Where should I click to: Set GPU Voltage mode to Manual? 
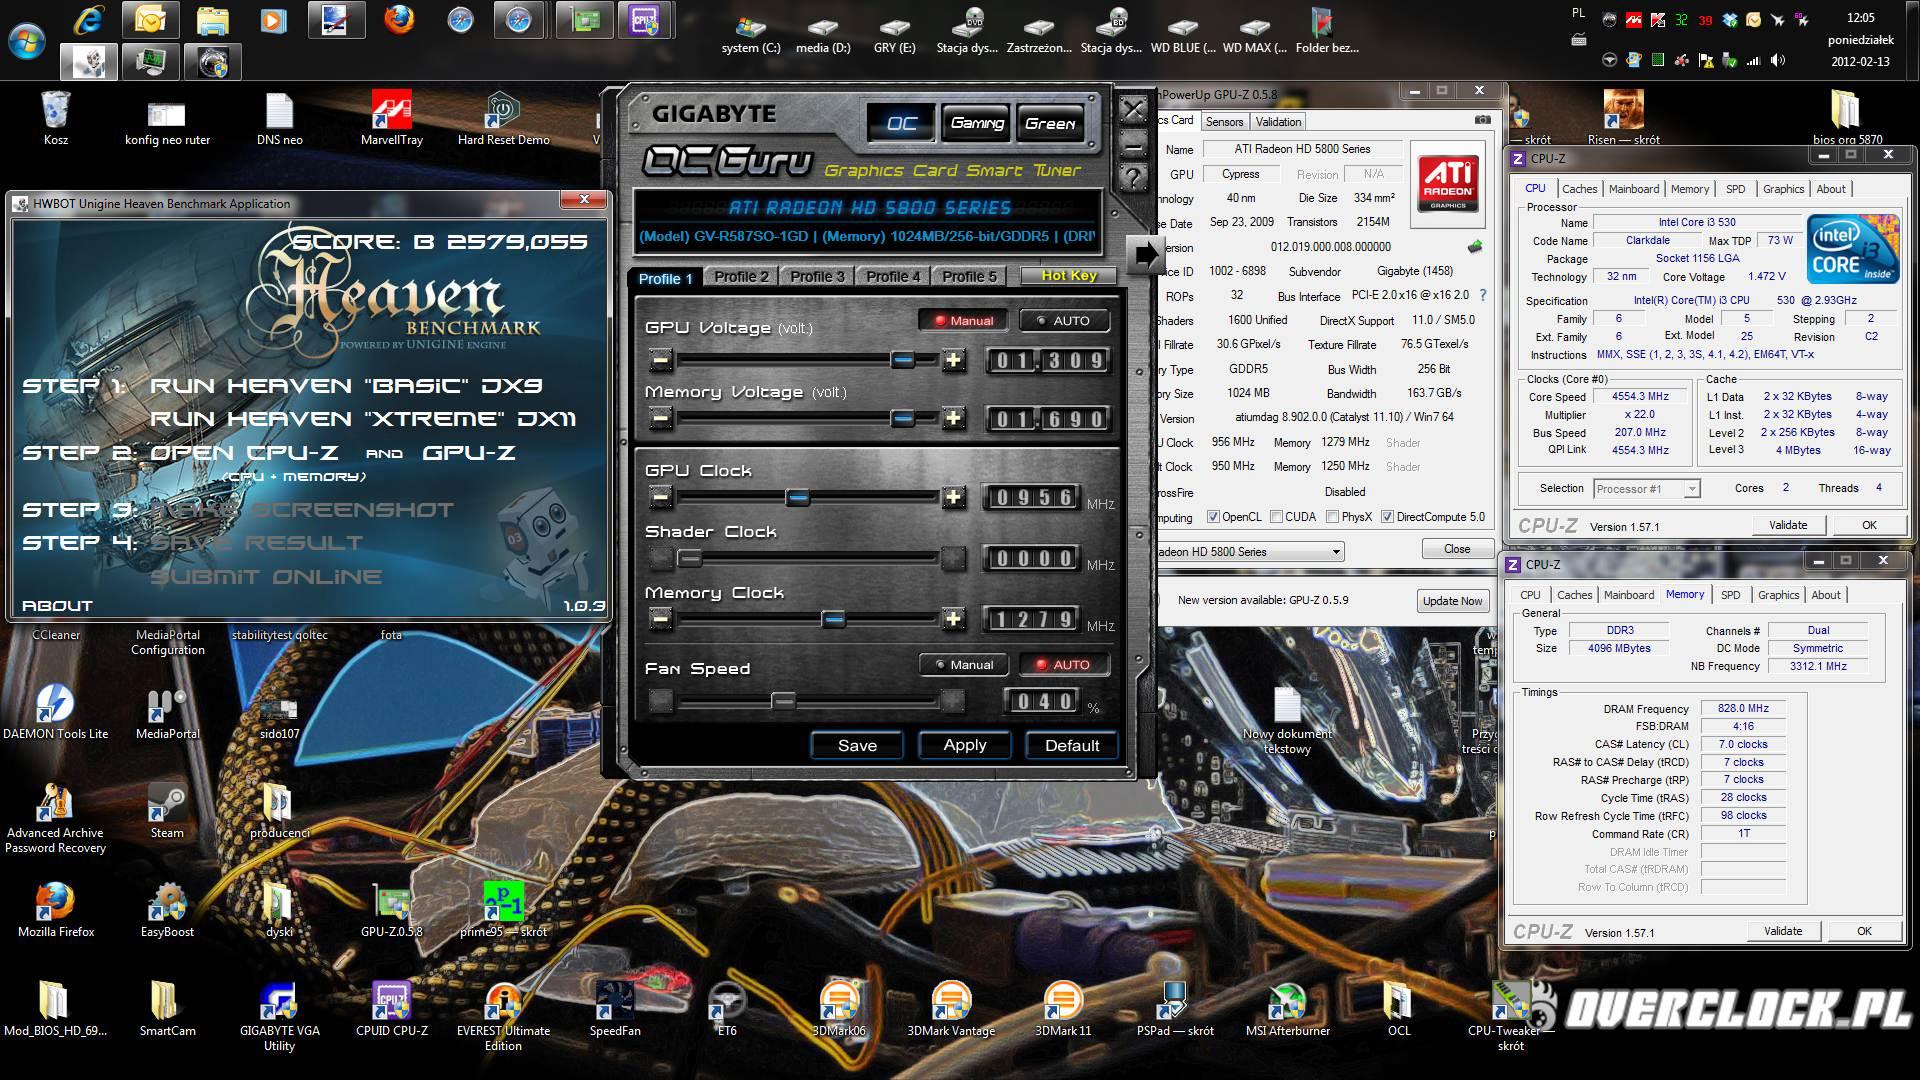click(963, 320)
